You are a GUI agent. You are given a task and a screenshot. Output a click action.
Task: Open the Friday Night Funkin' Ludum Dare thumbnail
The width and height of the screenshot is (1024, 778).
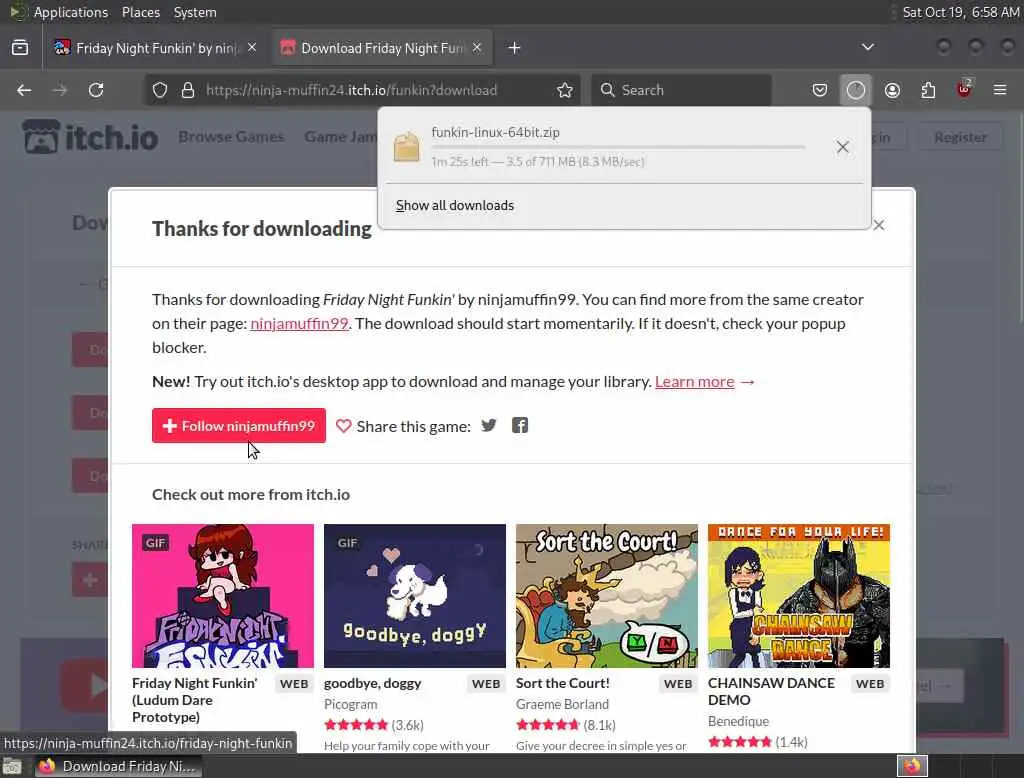[x=223, y=596]
